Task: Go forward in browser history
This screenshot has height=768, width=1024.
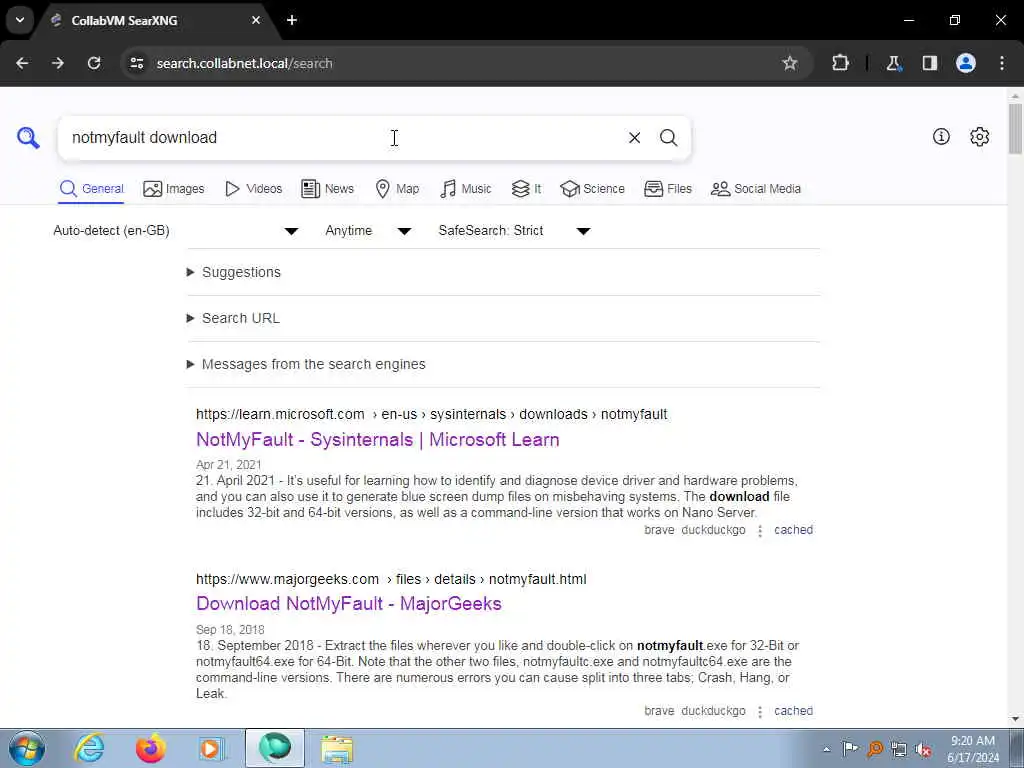Action: tap(58, 63)
